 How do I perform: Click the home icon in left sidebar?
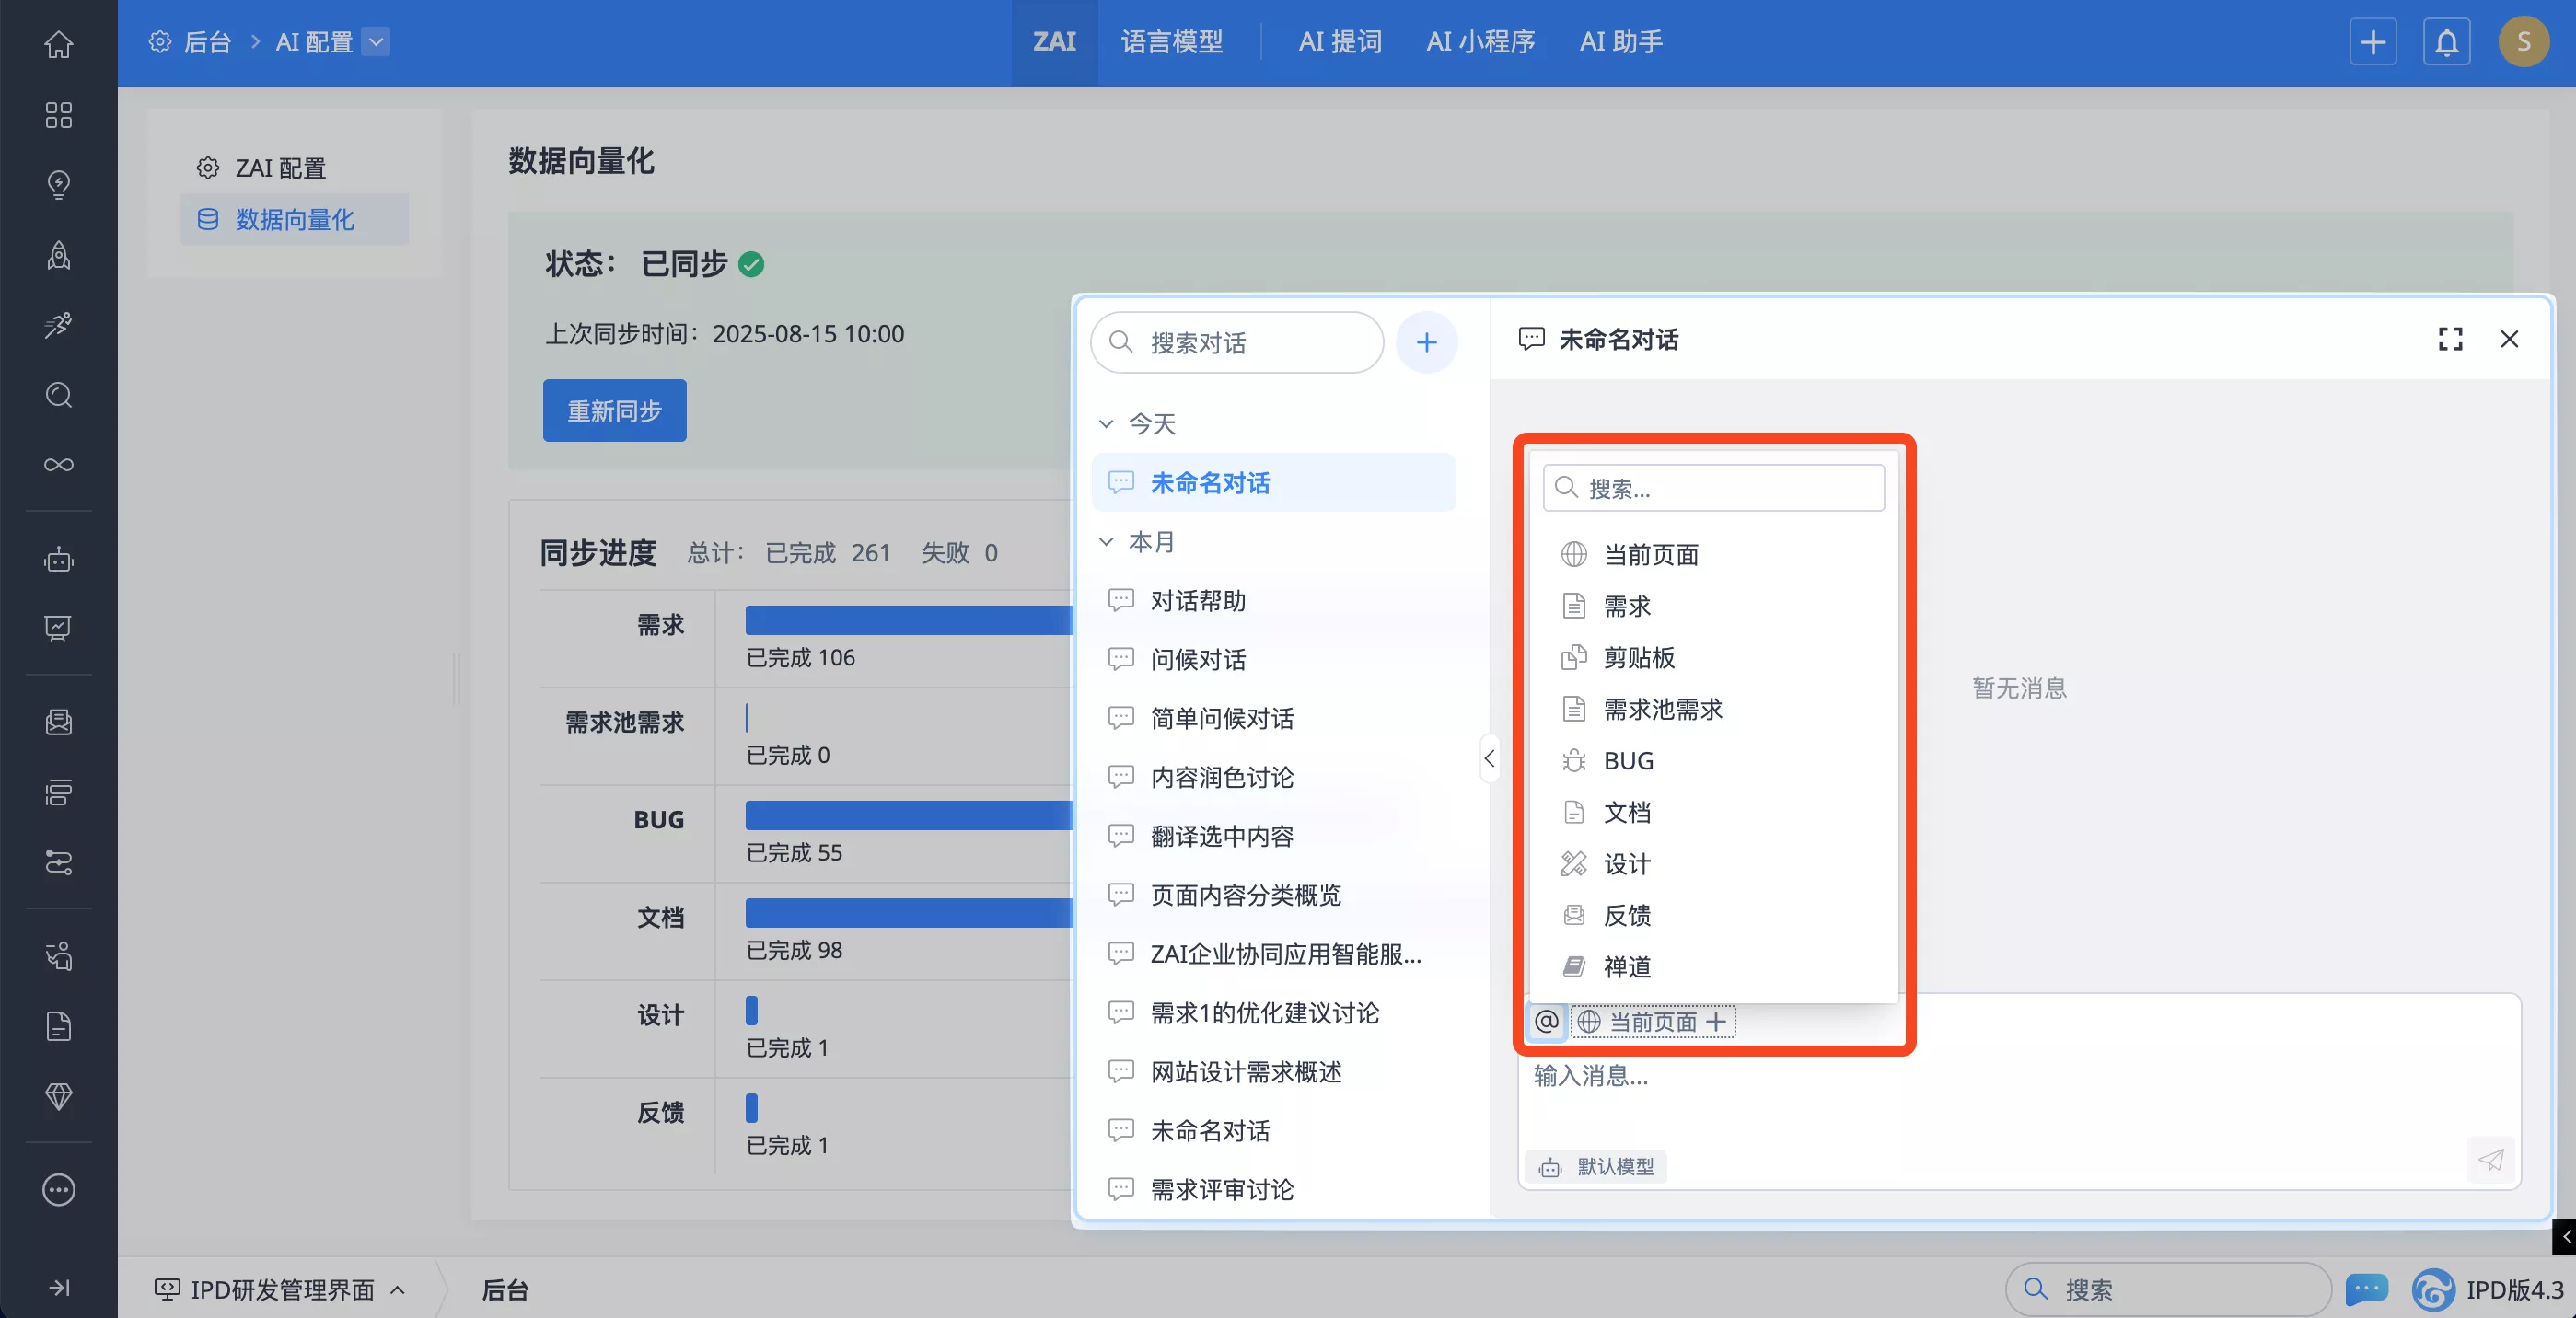point(58,44)
